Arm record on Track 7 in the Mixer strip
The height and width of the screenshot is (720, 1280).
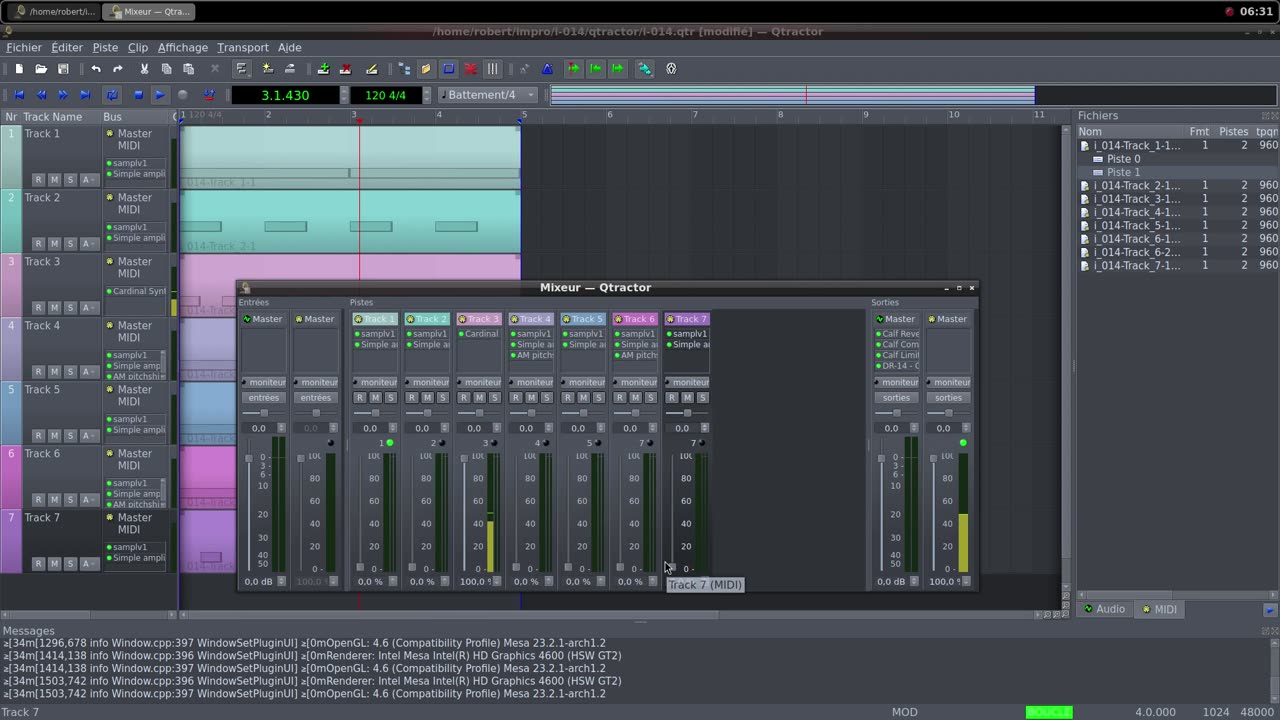672,398
